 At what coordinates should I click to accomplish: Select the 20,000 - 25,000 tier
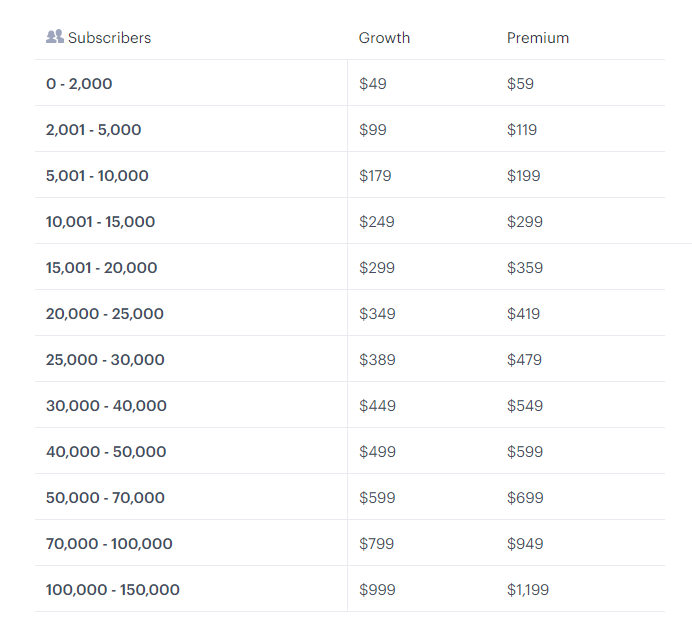pos(105,314)
